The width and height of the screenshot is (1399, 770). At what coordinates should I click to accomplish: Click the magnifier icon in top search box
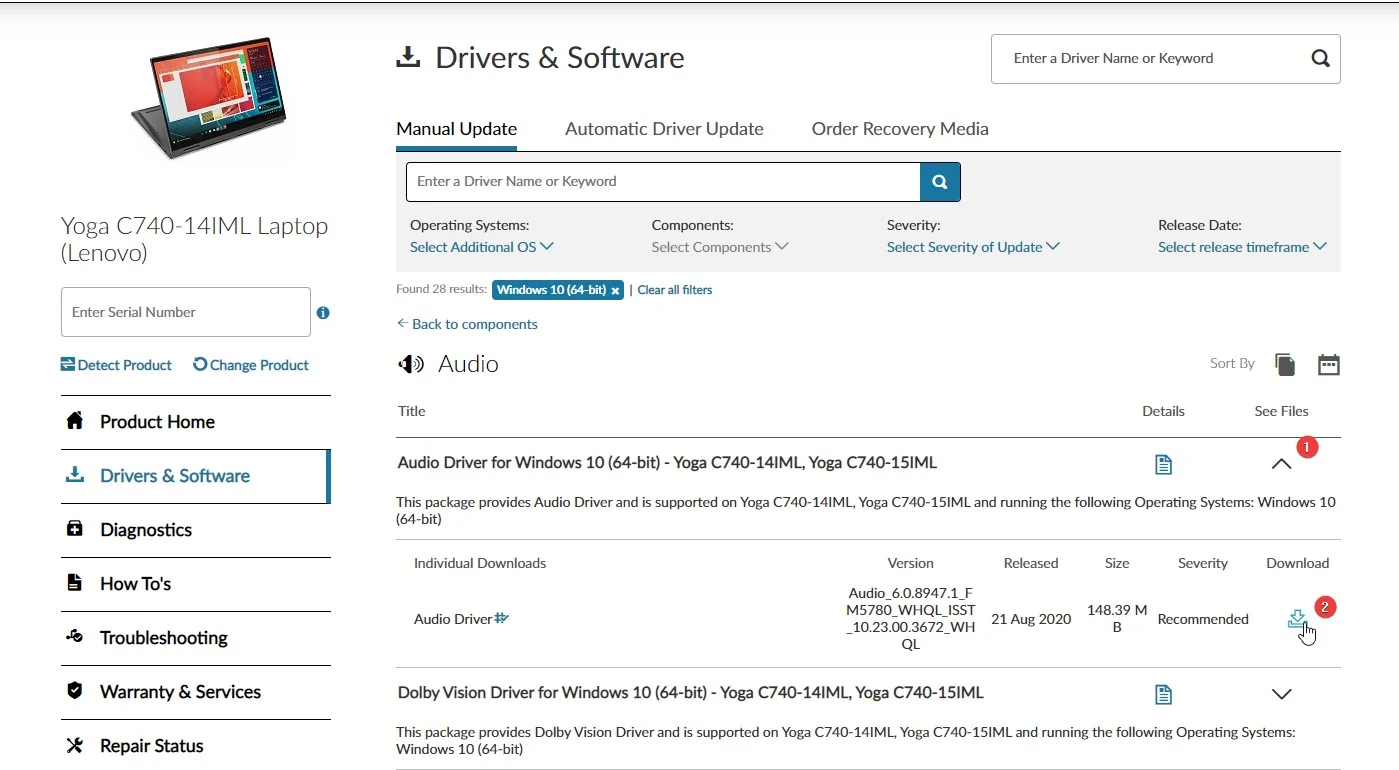pos(1320,58)
